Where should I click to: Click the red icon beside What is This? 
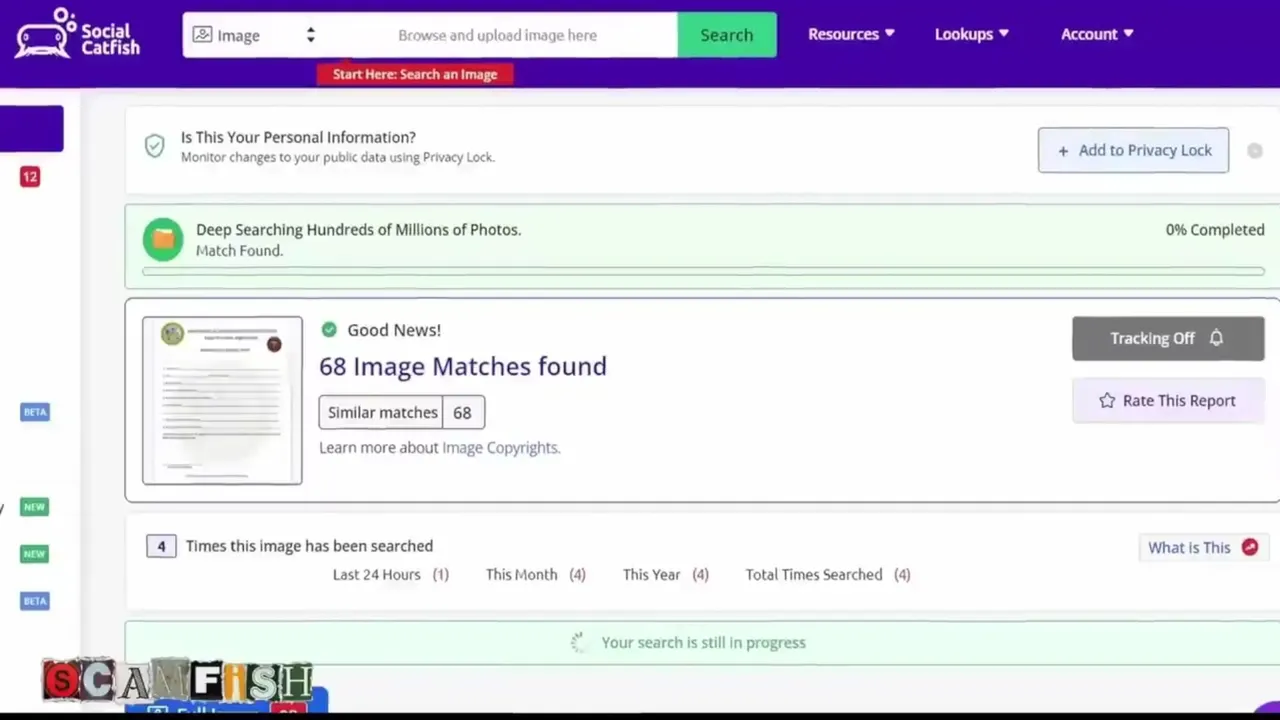coord(1250,547)
